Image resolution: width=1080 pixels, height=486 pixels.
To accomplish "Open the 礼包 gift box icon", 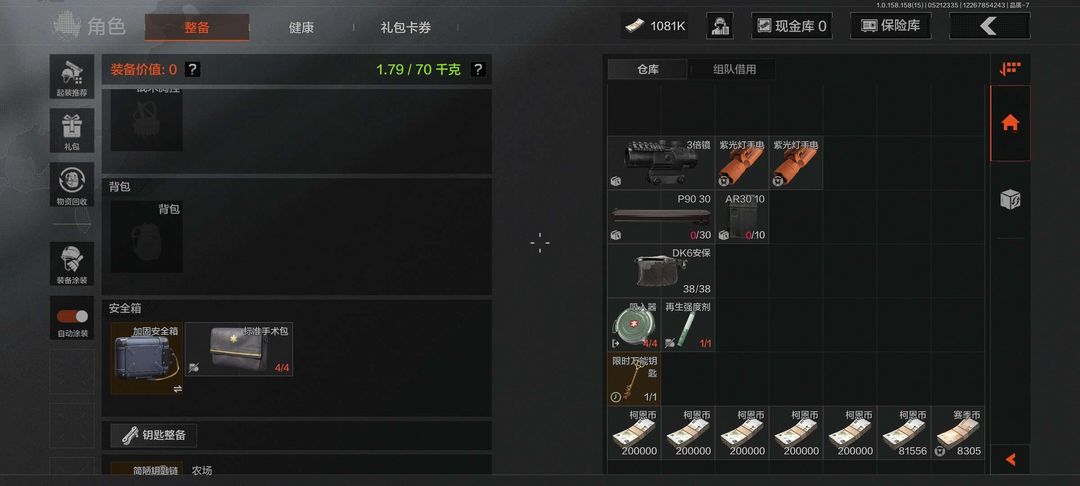I will 72,130.
